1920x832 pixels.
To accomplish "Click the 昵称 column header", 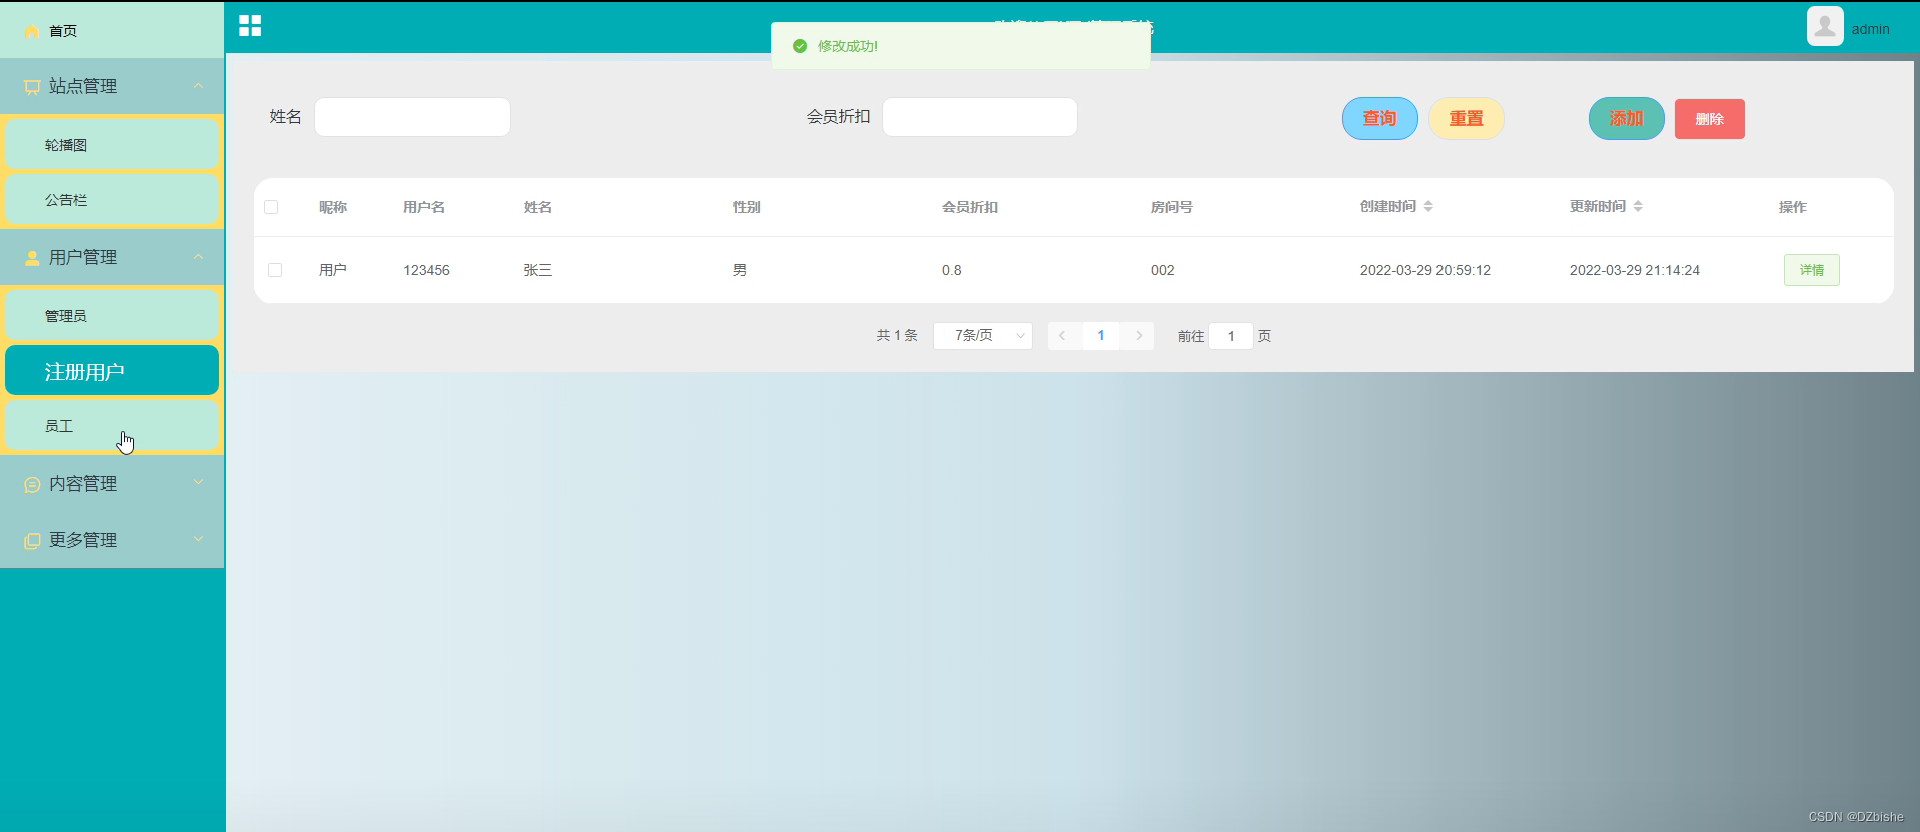I will point(333,207).
